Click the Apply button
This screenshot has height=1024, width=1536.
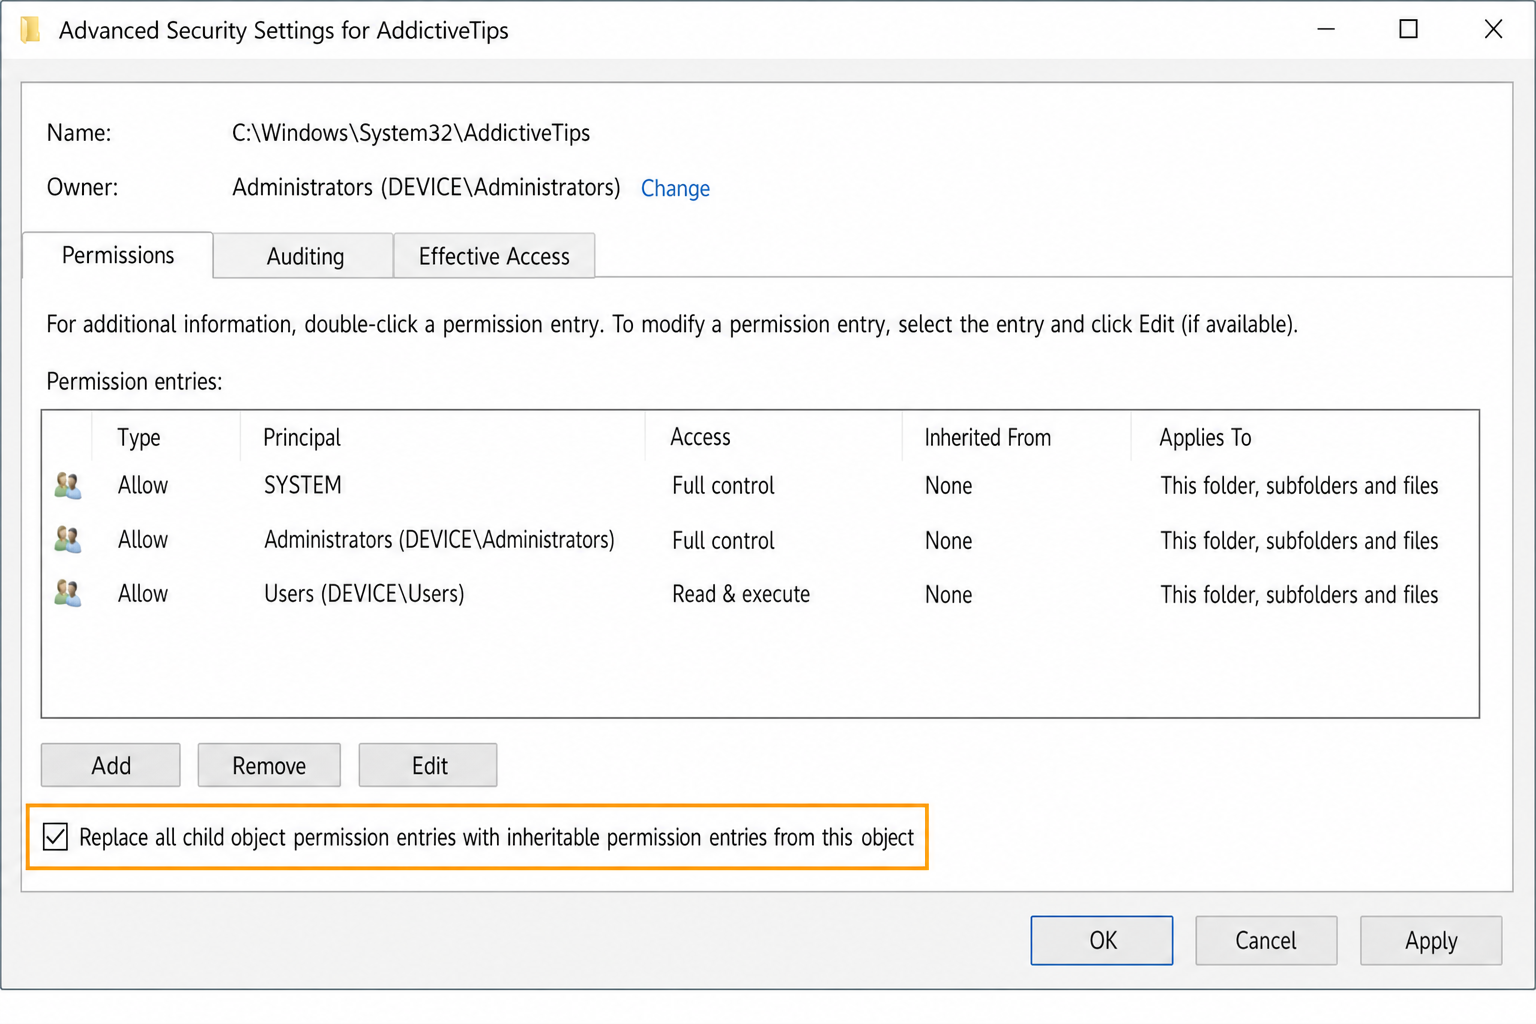point(1431,940)
